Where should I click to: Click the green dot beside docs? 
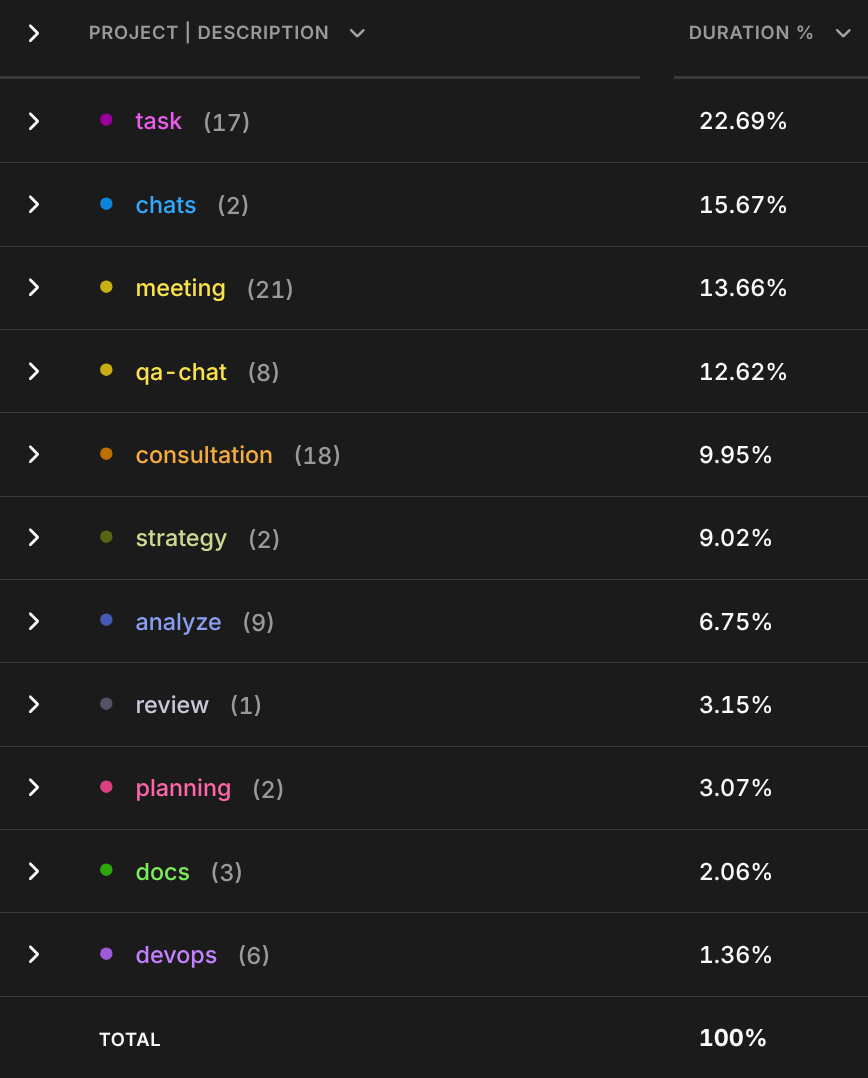coord(106,870)
